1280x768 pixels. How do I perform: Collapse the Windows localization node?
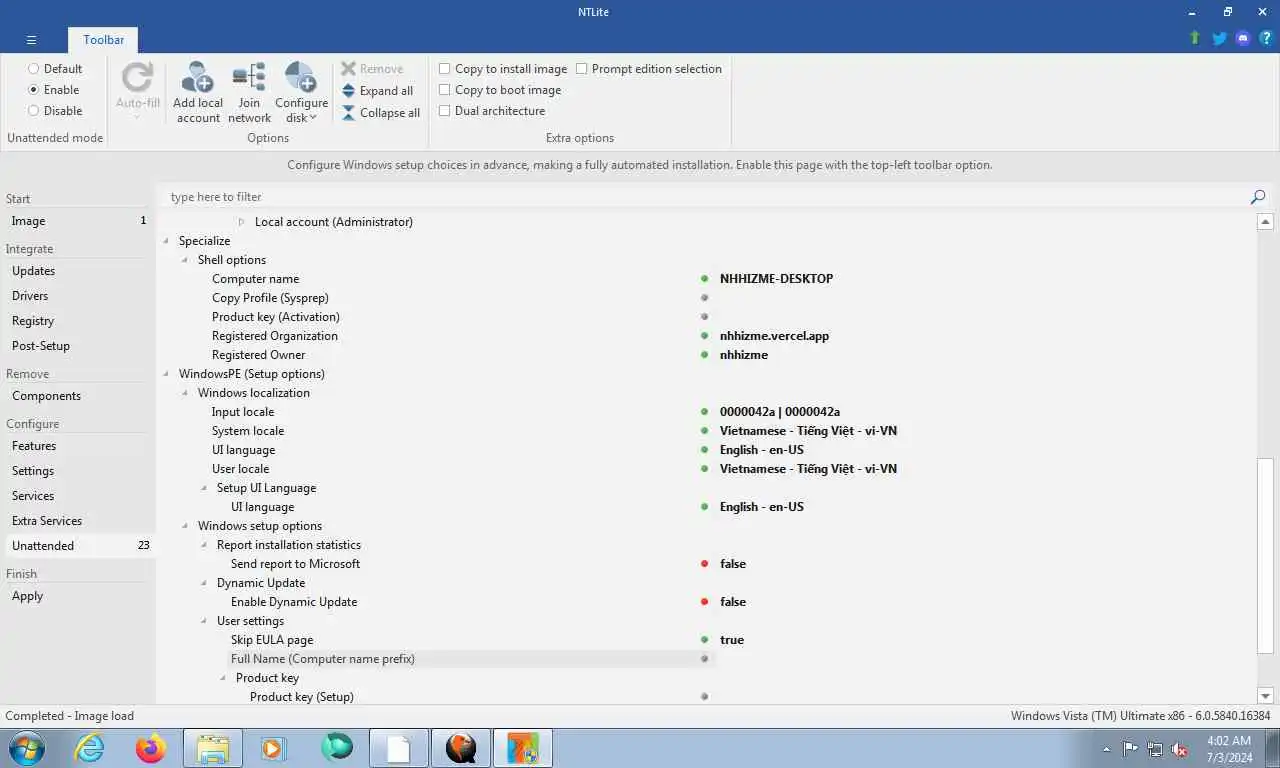pos(185,393)
